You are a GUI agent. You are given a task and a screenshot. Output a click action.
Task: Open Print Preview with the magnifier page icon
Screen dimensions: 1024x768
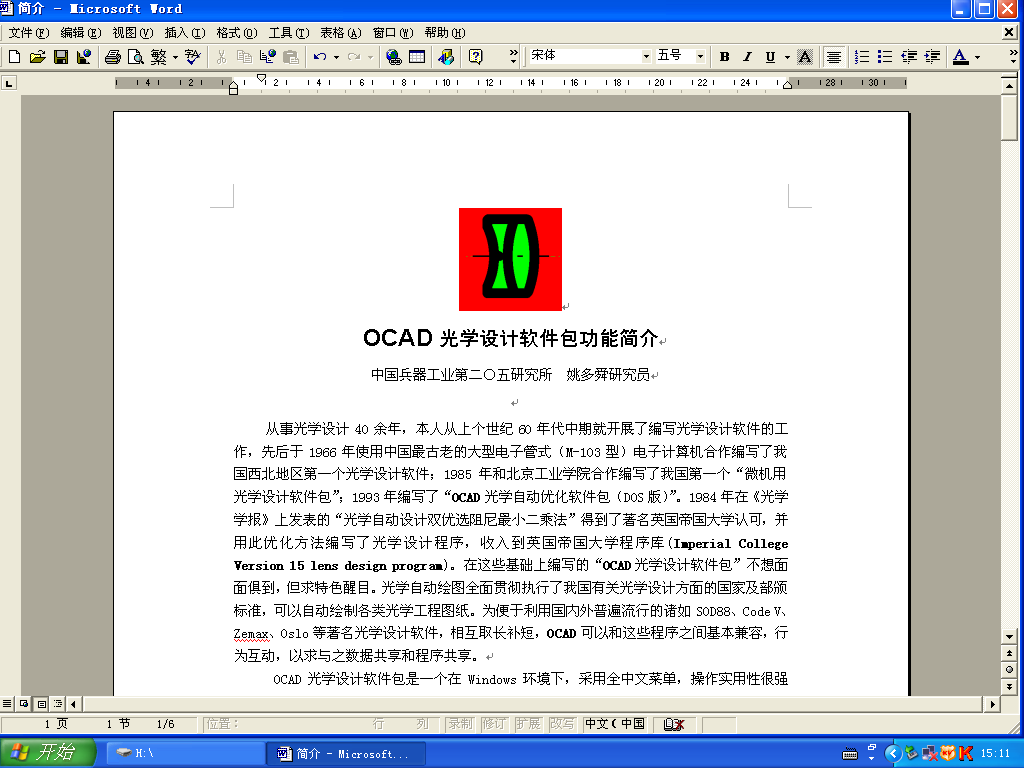pos(135,57)
